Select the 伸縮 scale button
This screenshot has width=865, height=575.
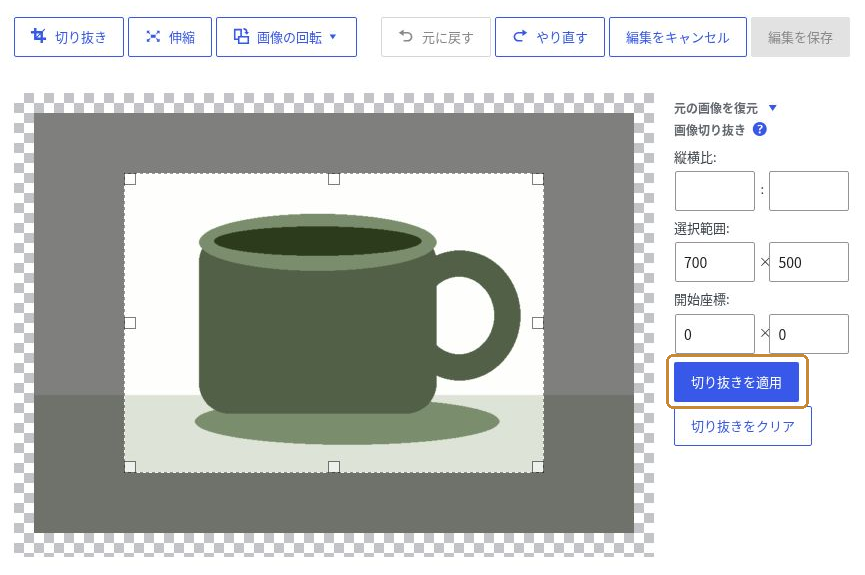[170, 37]
